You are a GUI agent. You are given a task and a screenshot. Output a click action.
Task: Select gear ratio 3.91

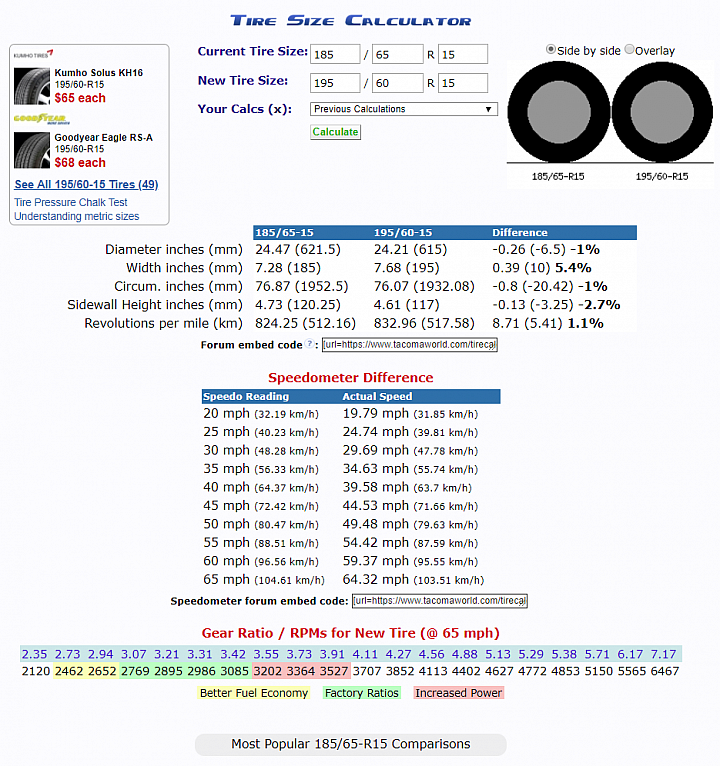point(332,654)
